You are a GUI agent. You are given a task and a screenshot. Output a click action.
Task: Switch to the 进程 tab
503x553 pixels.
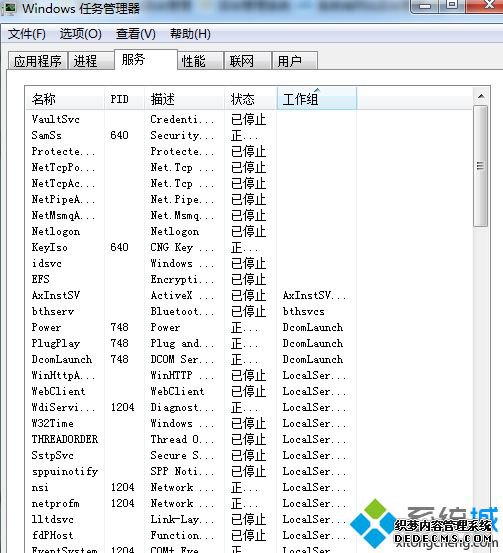click(91, 61)
